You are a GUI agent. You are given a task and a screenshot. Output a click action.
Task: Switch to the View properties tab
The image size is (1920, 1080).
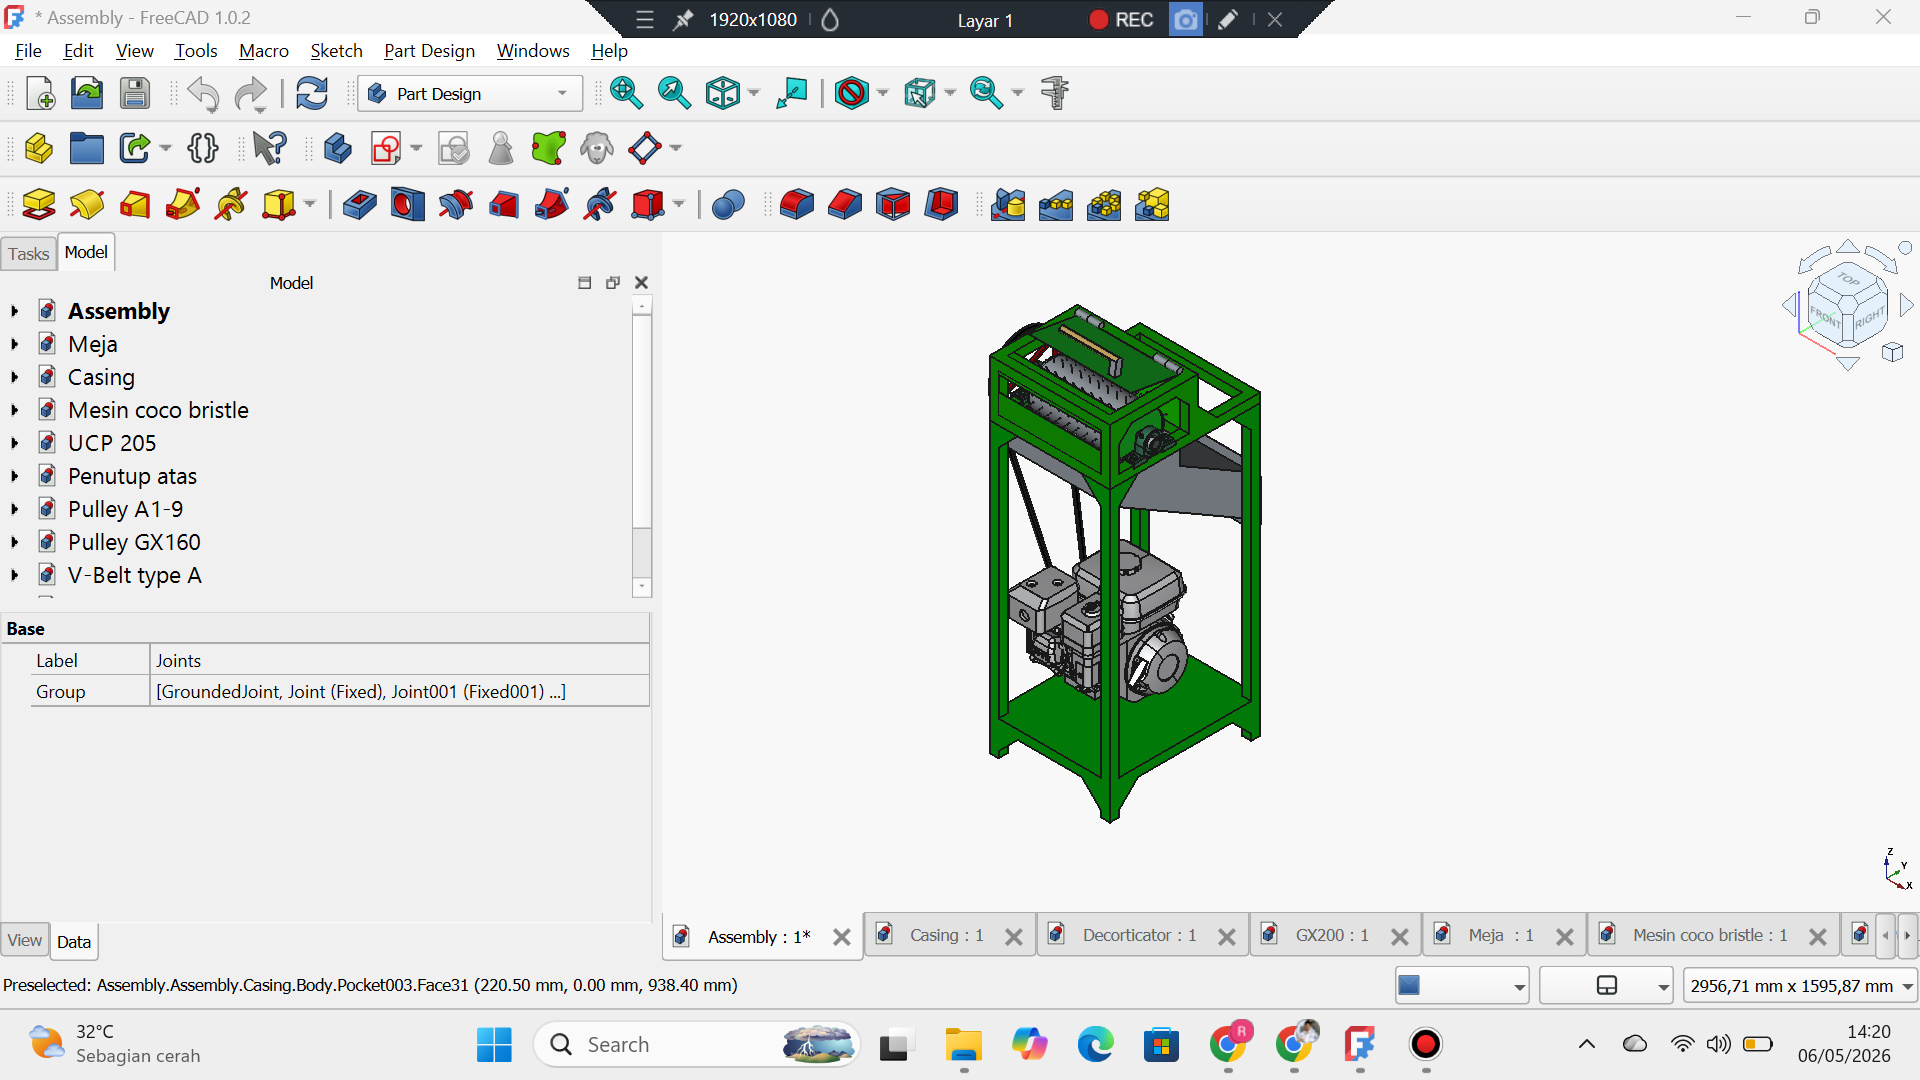coord(25,940)
